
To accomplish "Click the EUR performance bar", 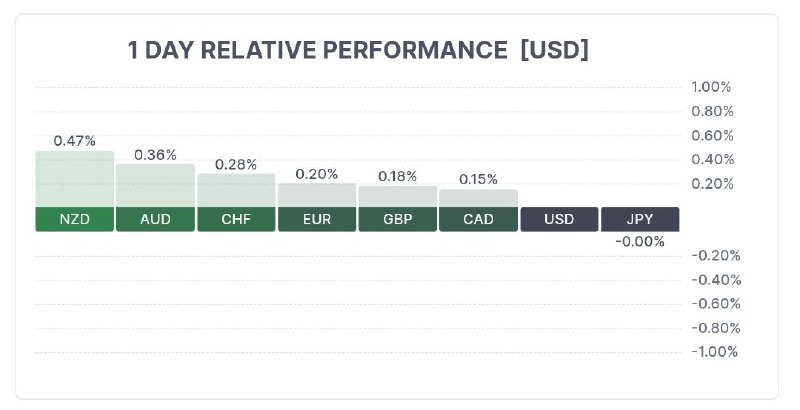I will (x=317, y=195).
